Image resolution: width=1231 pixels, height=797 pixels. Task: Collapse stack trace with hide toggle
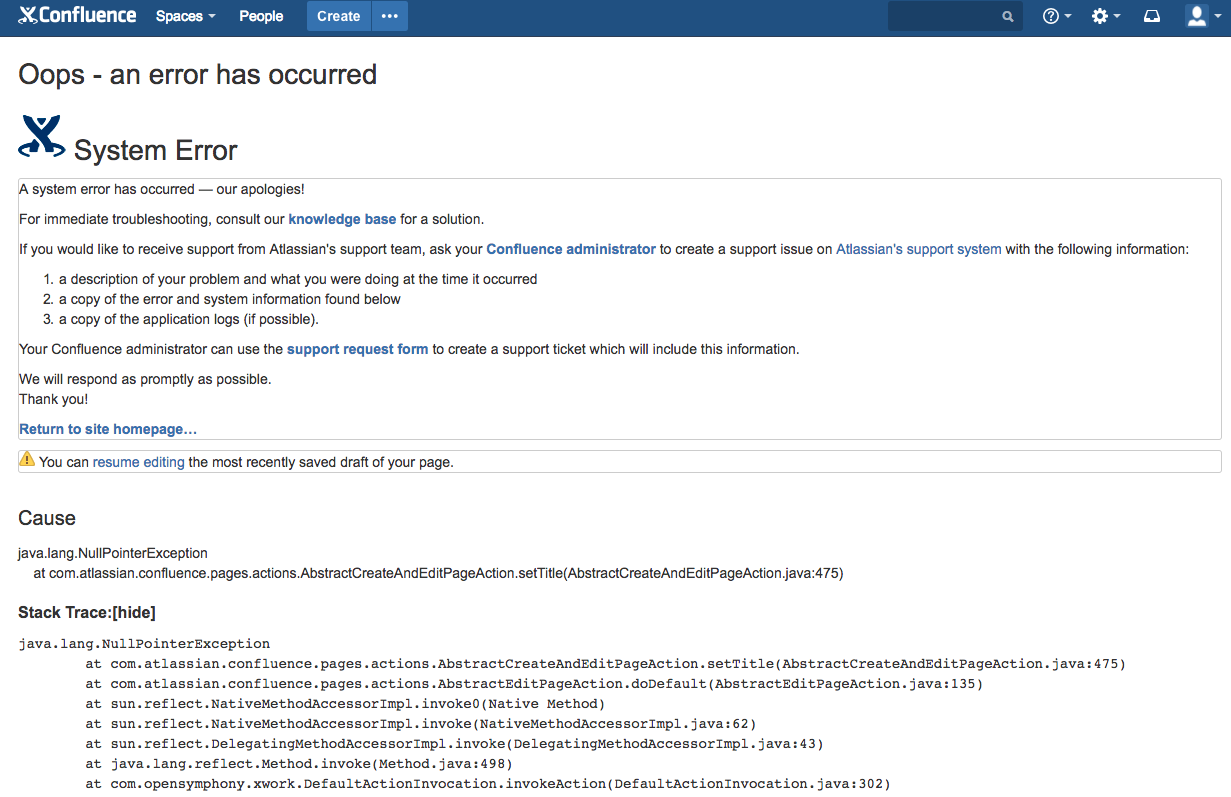coord(133,612)
